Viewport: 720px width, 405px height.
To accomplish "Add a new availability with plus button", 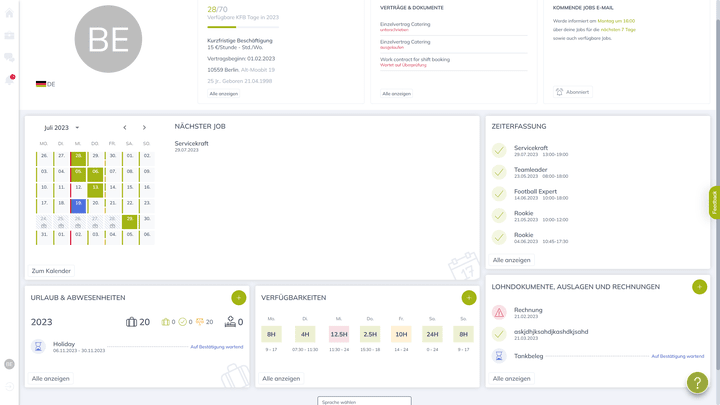I will pos(468,298).
